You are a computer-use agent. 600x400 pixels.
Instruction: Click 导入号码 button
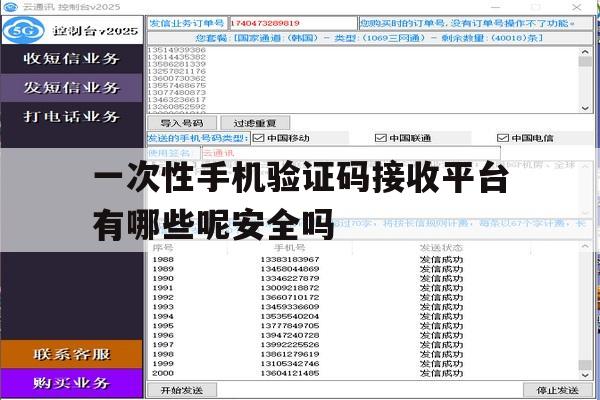[182, 123]
